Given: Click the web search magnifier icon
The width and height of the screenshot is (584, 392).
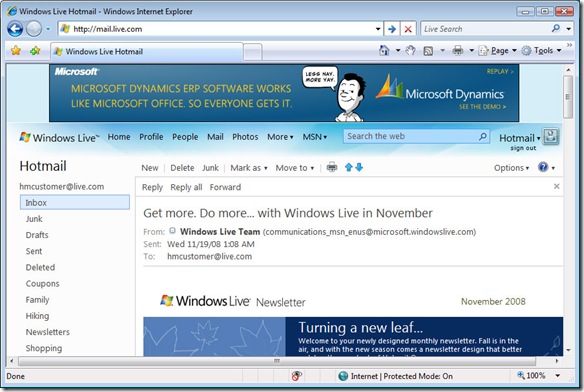Looking at the screenshot, I should 483,137.
